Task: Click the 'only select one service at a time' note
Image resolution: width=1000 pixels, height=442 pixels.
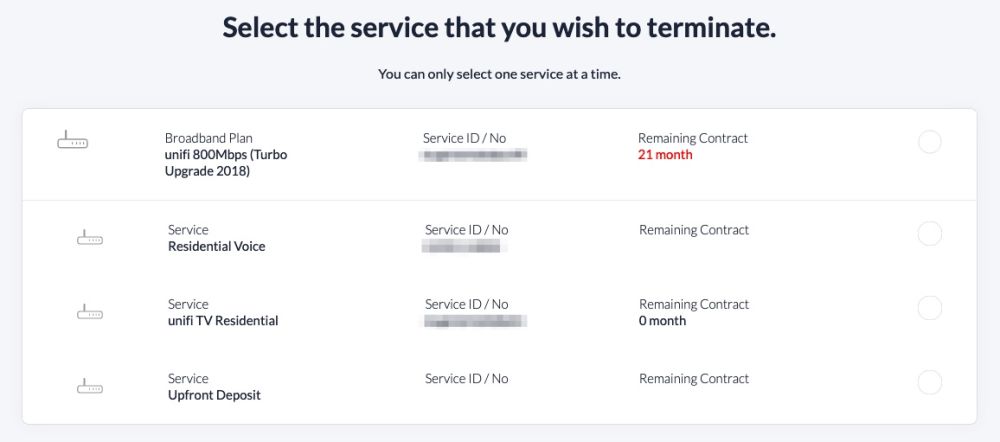Action: (499, 74)
